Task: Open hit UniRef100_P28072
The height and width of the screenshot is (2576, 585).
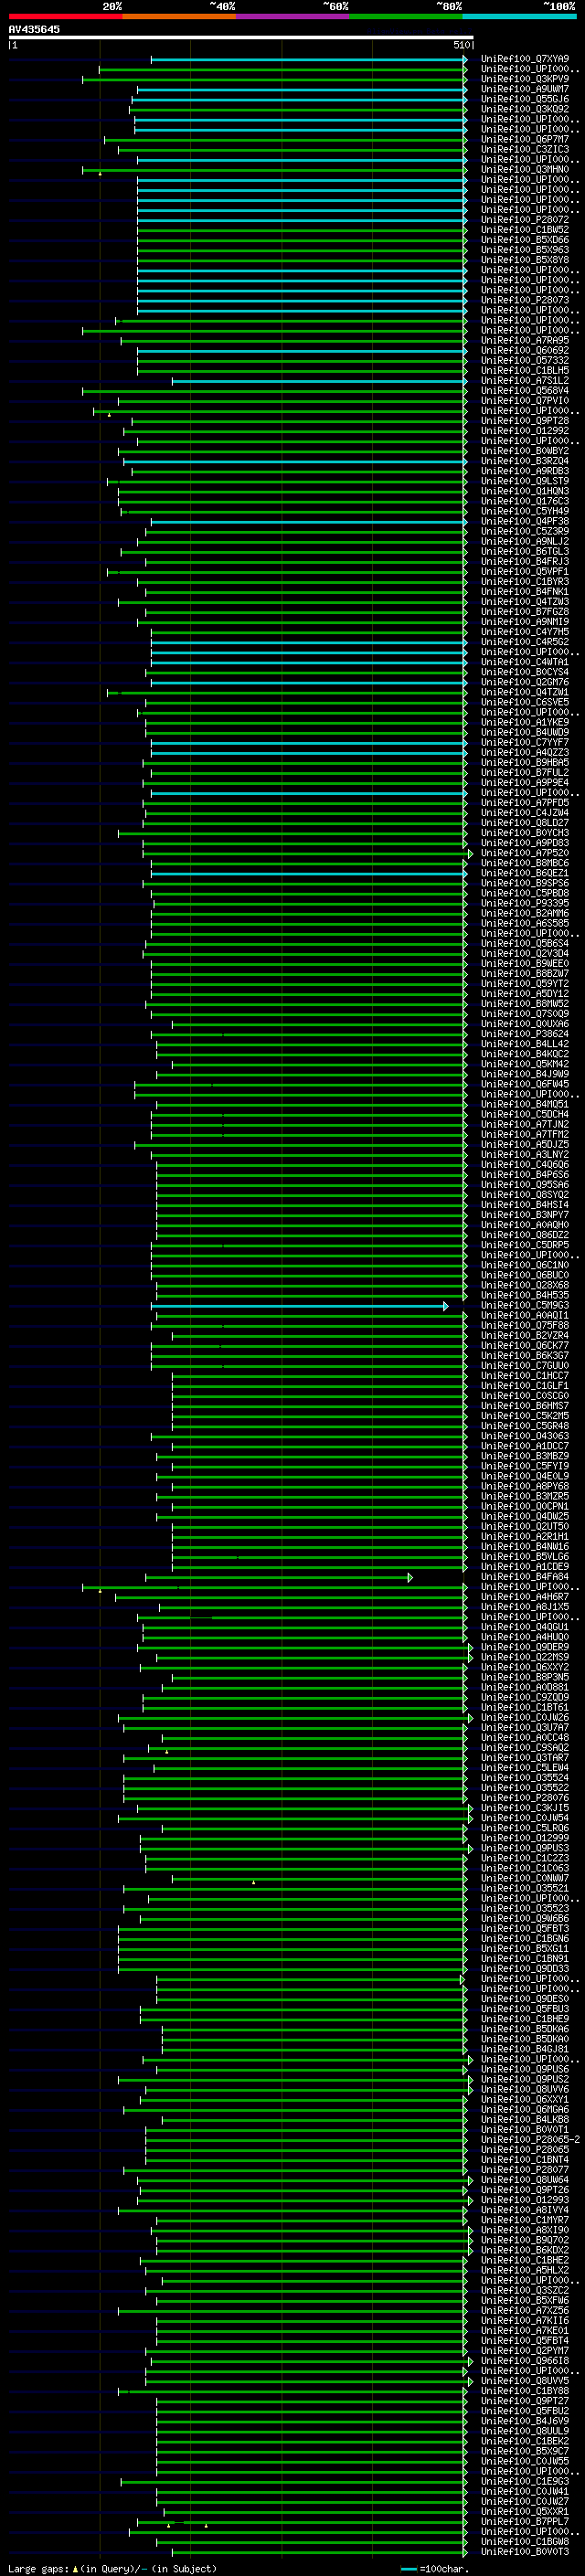Action: [524, 220]
